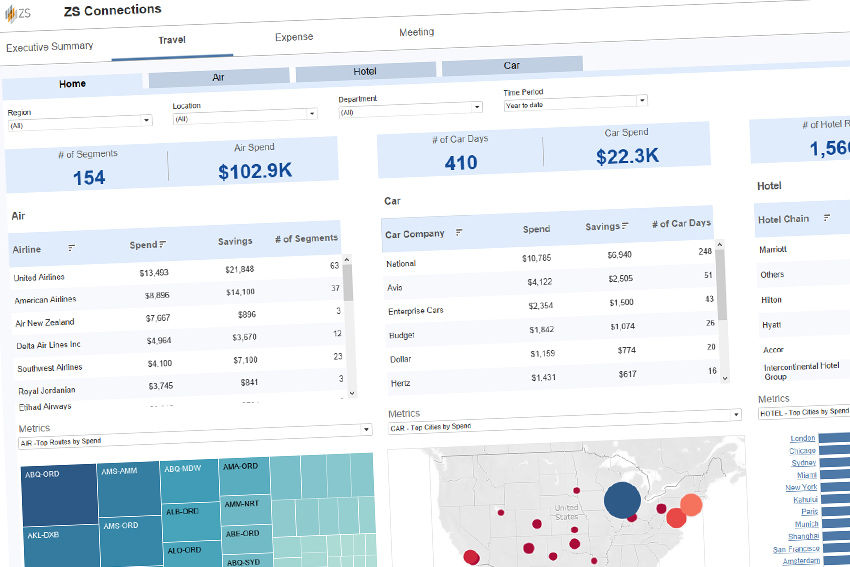Select National car company row

click(549, 257)
